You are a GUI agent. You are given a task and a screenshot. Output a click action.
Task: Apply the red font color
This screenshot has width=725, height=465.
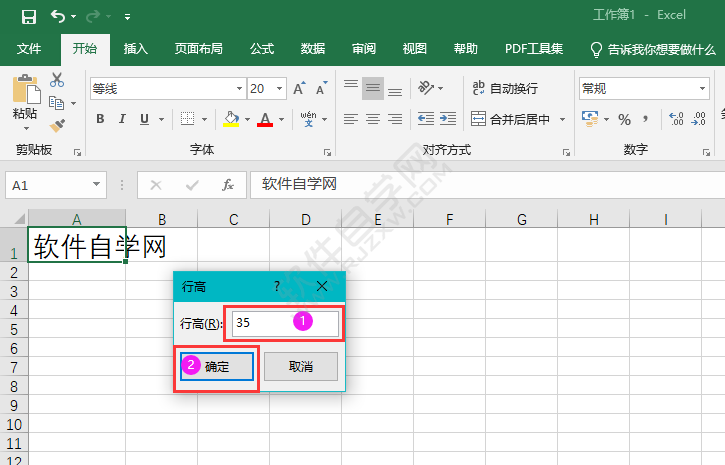pyautogui.click(x=265, y=119)
